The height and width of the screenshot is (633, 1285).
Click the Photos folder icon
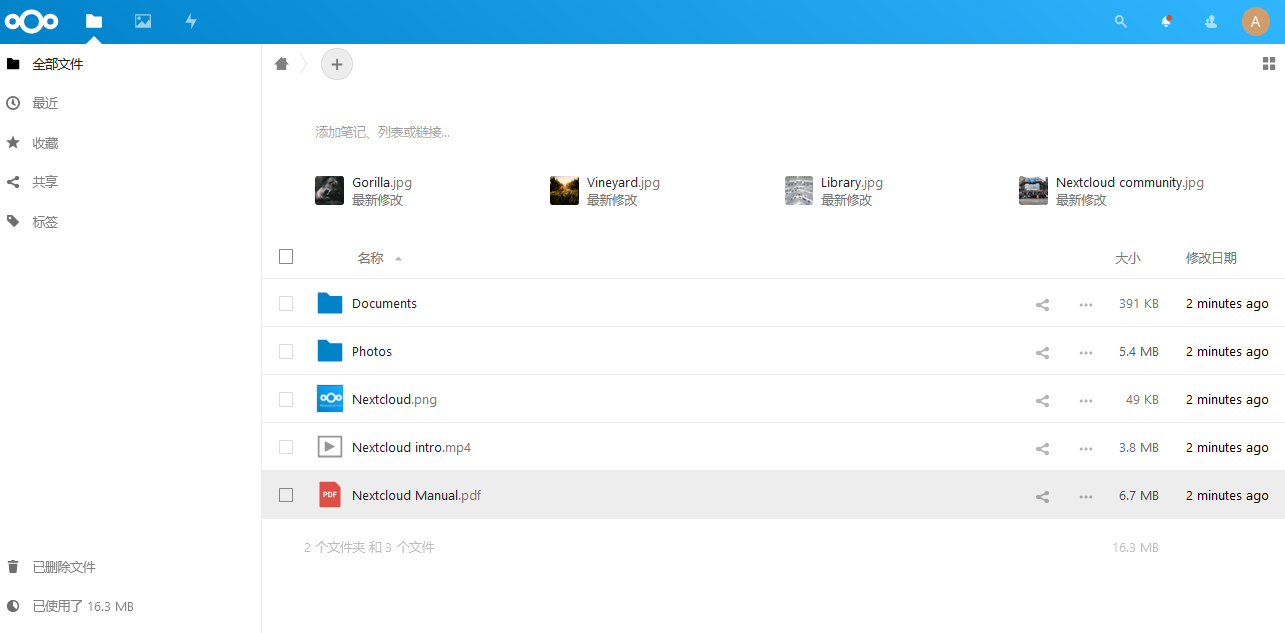tap(330, 351)
